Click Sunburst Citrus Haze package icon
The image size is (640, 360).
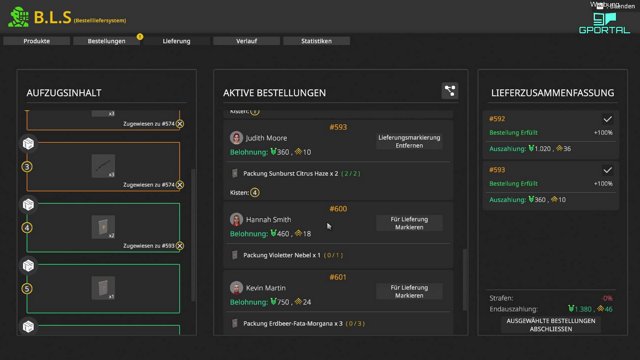click(235, 173)
